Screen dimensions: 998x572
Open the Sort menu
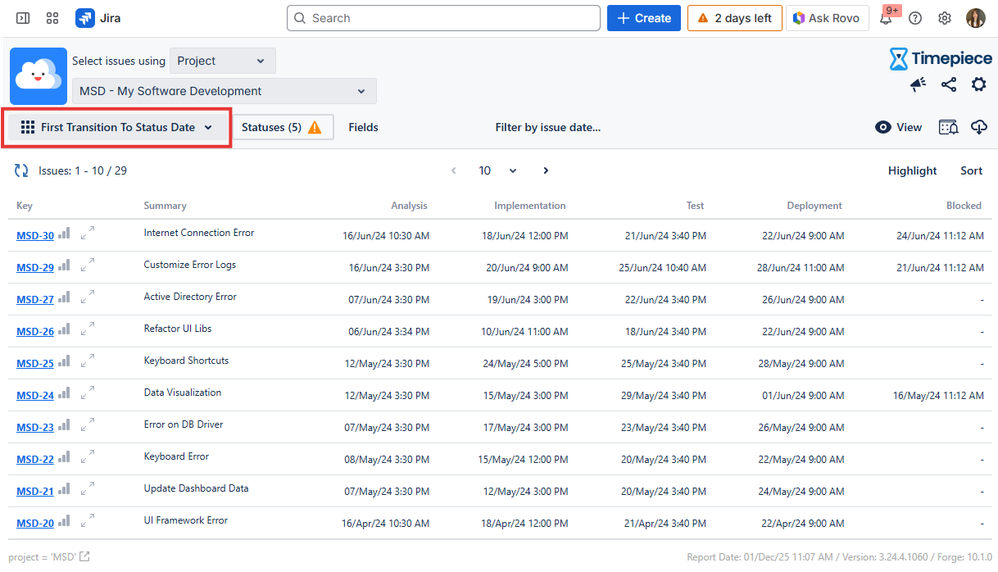971,171
